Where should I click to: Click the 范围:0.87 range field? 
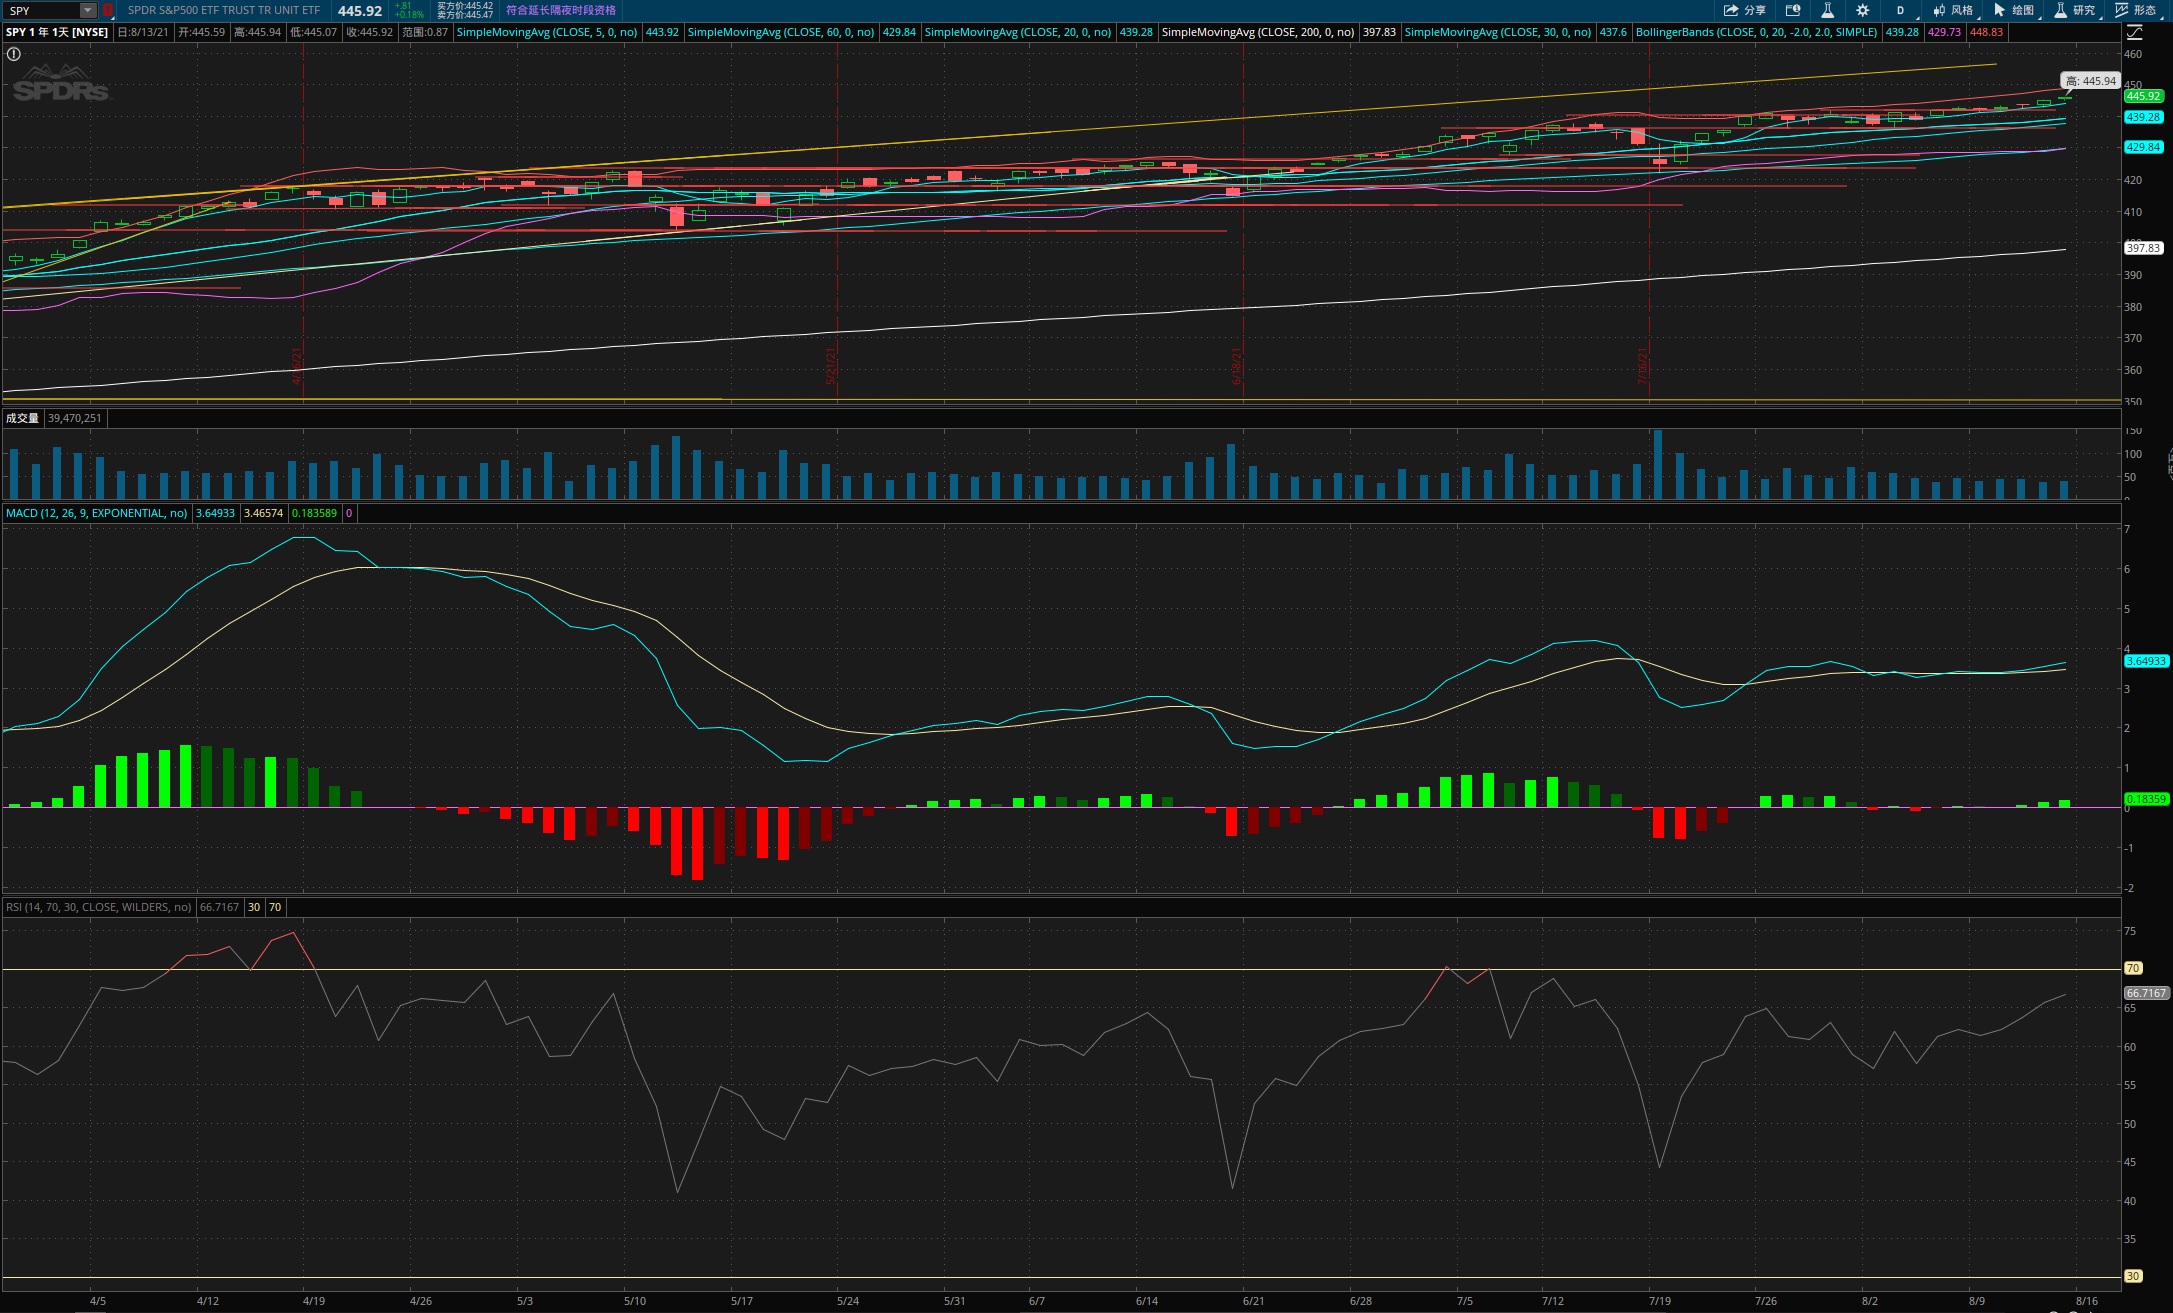point(424,32)
